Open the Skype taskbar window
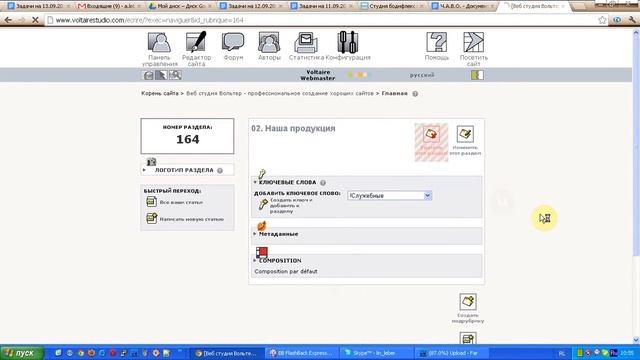This screenshot has width=640, height=360. click(x=376, y=353)
